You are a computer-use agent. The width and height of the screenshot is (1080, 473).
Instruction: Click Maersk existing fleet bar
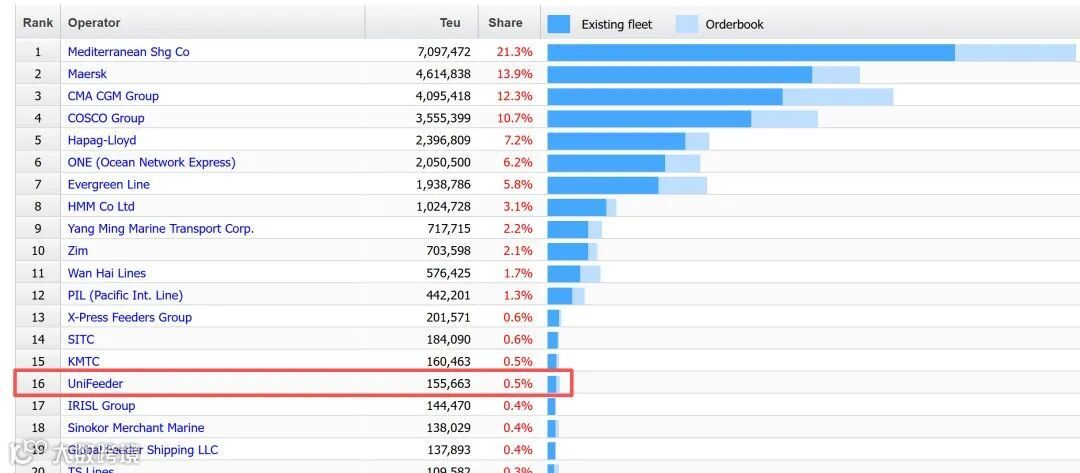[x=680, y=74]
